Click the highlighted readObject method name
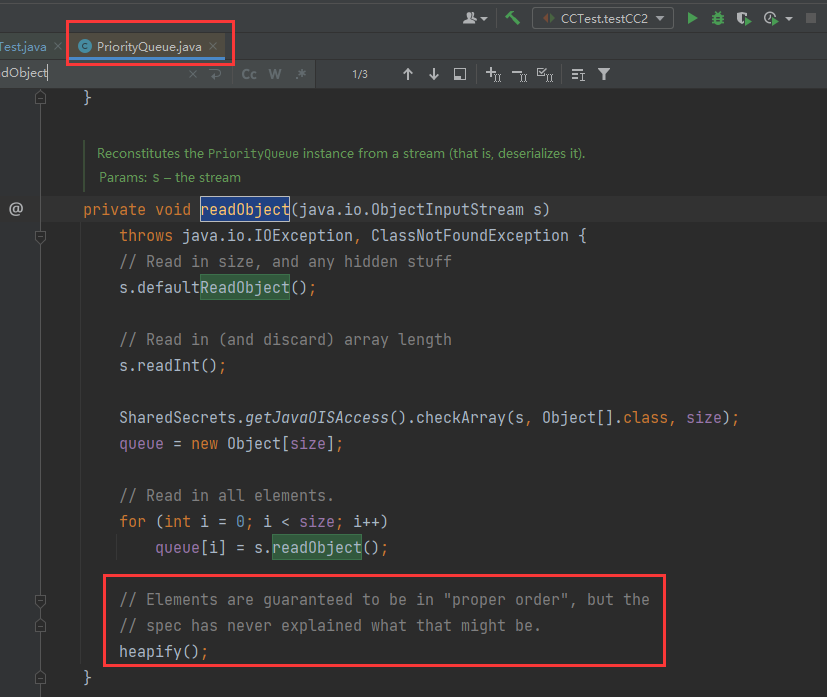The height and width of the screenshot is (697, 827). point(245,209)
